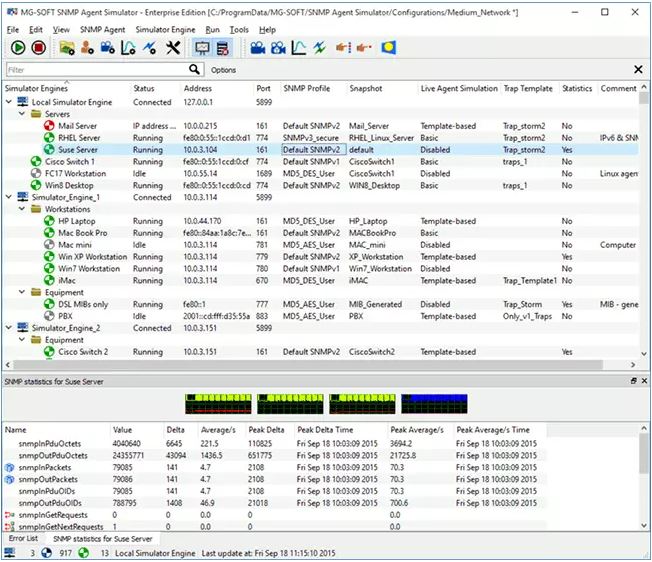652x562 pixels.
Task: Sort by Trap Template column header
Action: pyautogui.click(x=528, y=88)
